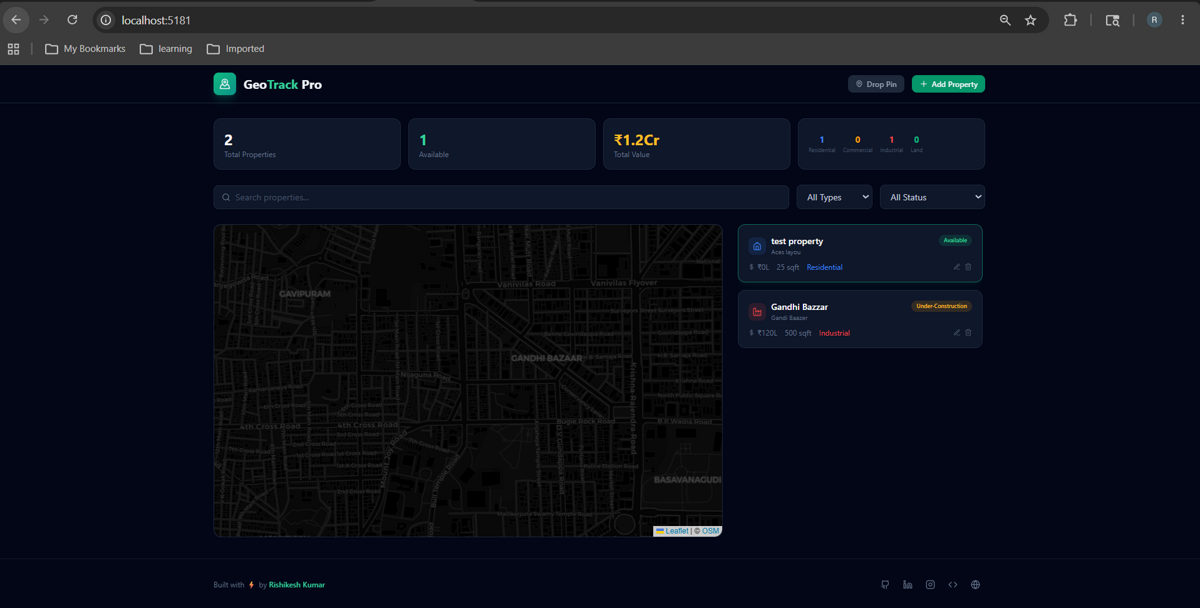Click the GeoTrack Pro logo icon
Viewport: 1200px width, 608px height.
(224, 84)
